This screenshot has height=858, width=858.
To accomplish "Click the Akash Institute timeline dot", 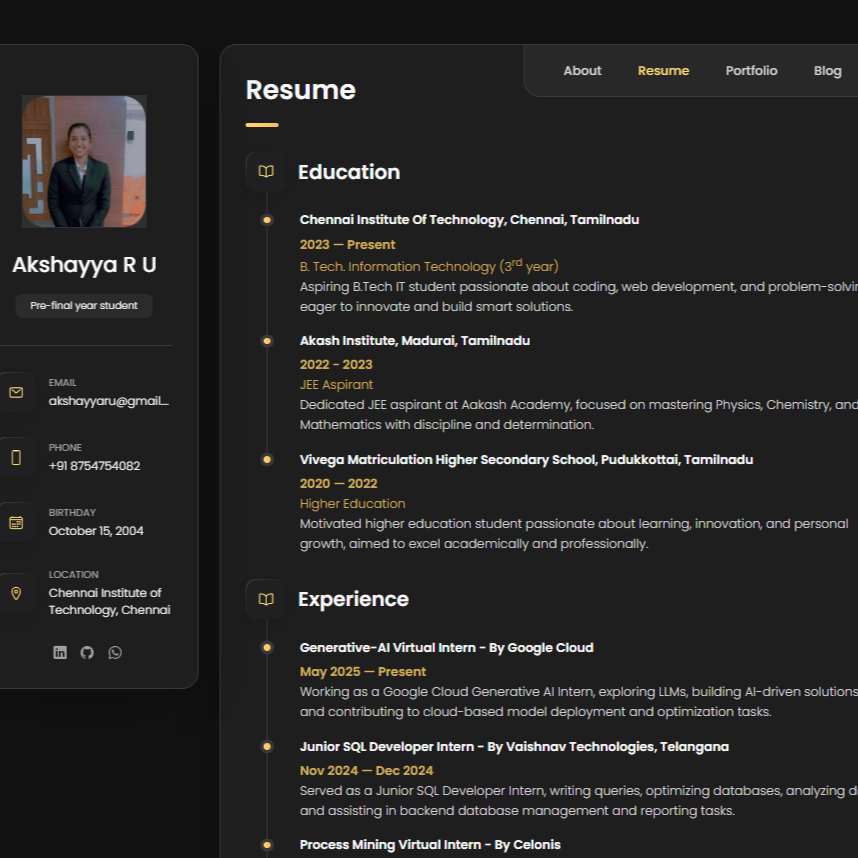I will [x=267, y=341].
